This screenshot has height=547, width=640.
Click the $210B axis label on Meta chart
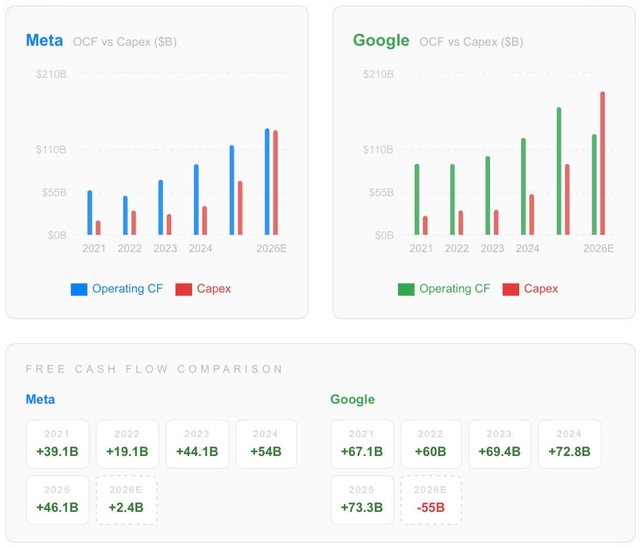click(51, 74)
